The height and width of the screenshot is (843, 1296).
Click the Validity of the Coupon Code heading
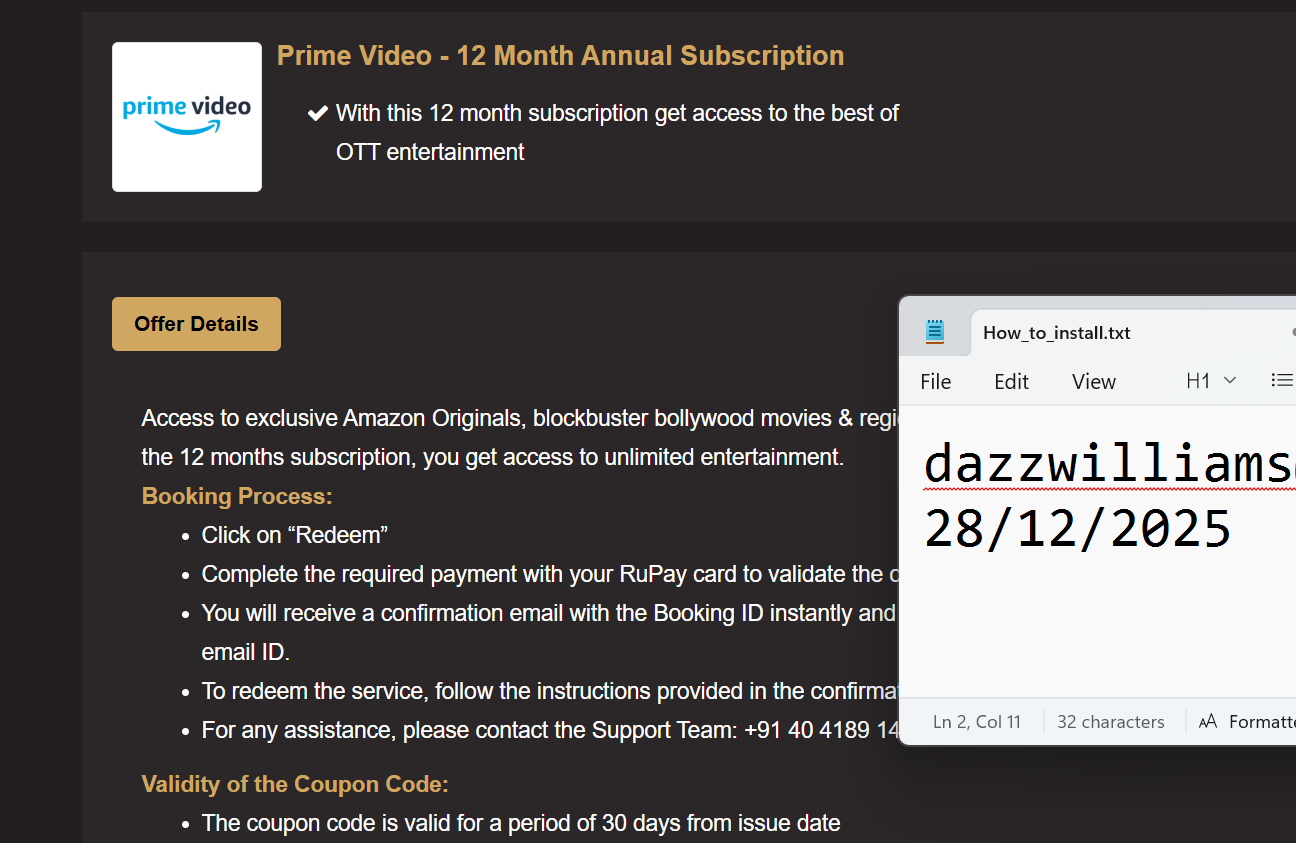pos(295,784)
